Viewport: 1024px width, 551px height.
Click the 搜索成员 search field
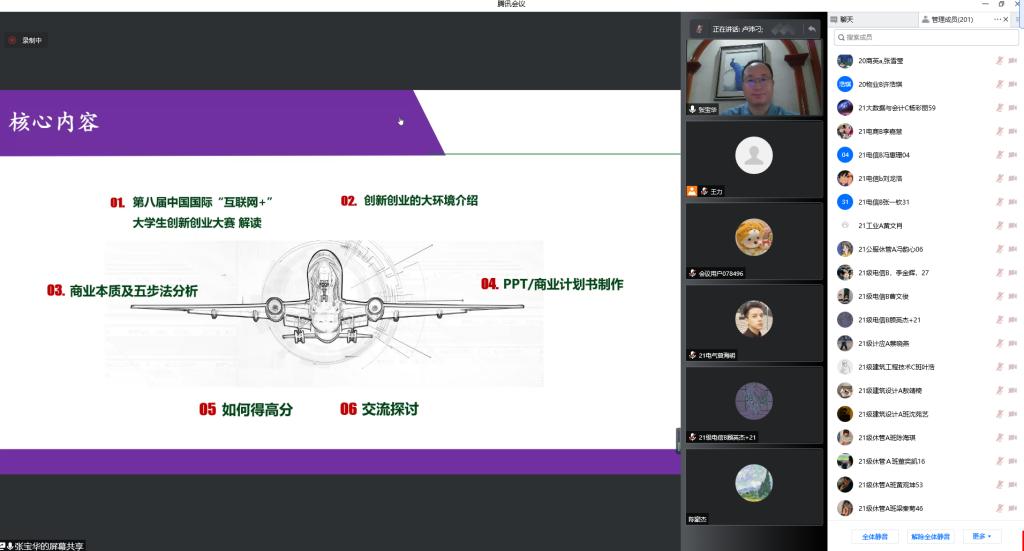925,37
